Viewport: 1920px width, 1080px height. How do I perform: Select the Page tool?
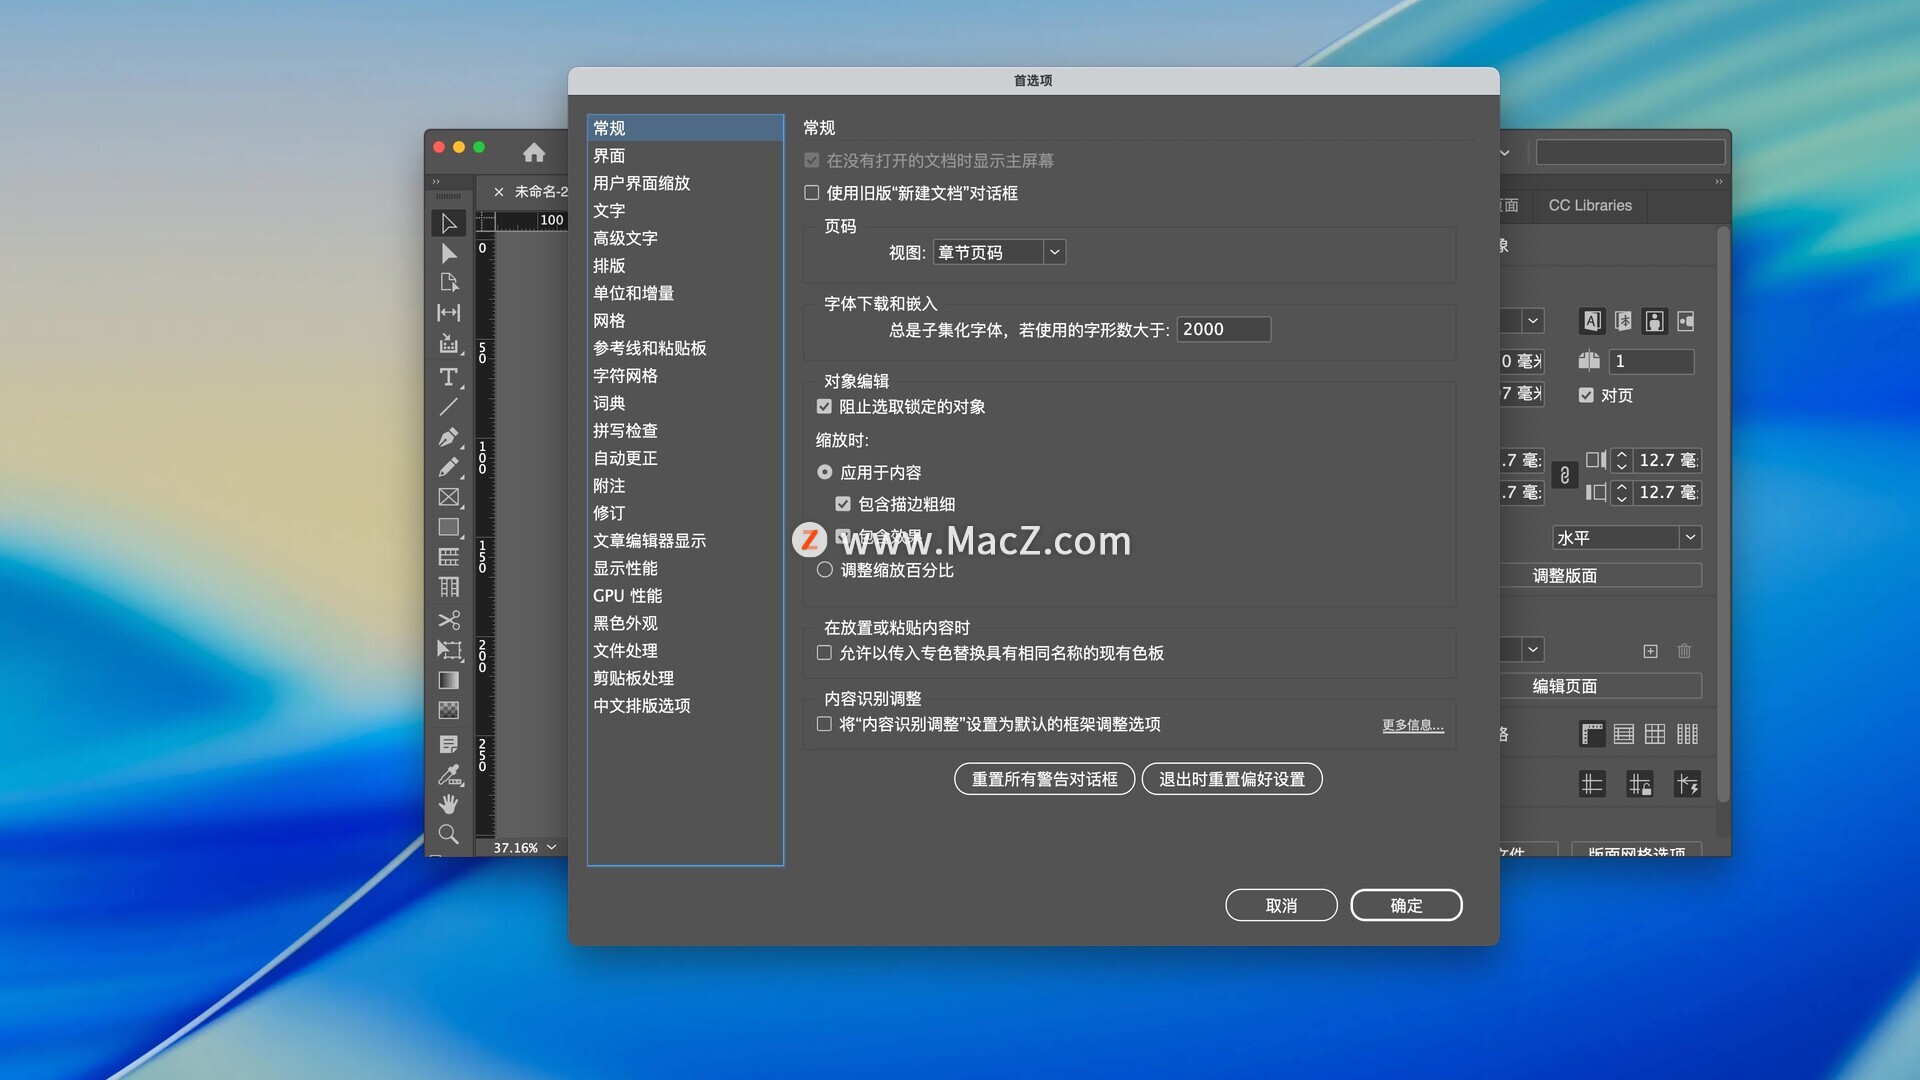449,283
